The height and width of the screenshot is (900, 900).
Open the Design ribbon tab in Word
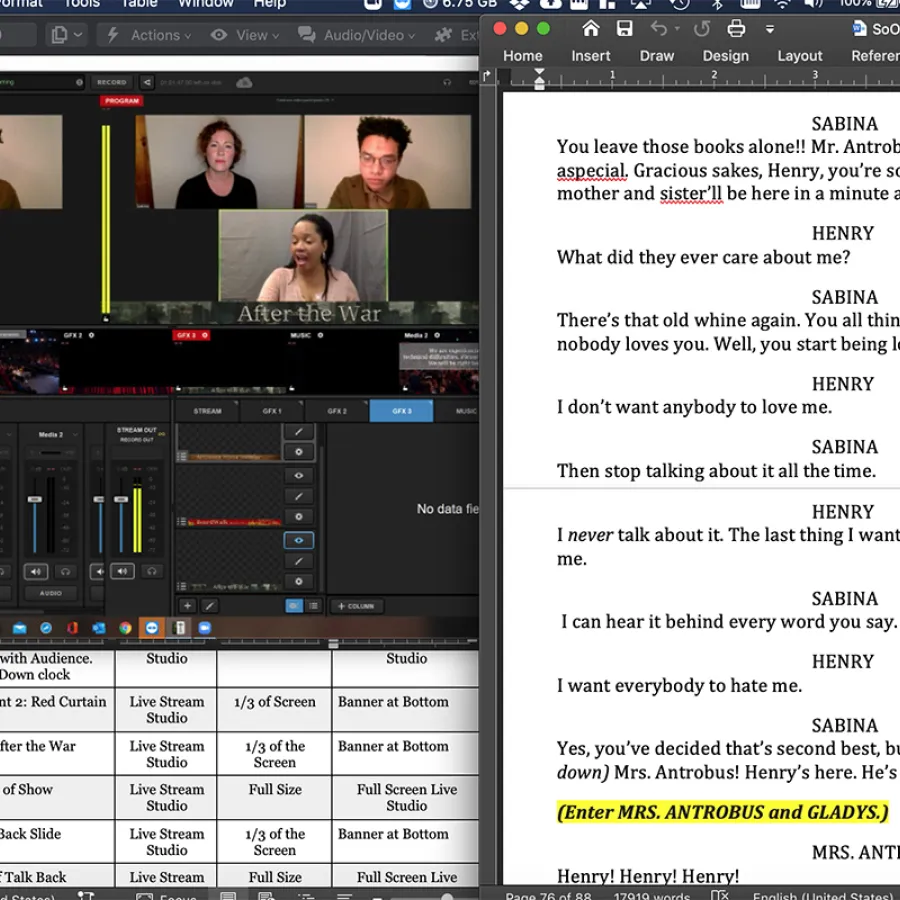(725, 56)
